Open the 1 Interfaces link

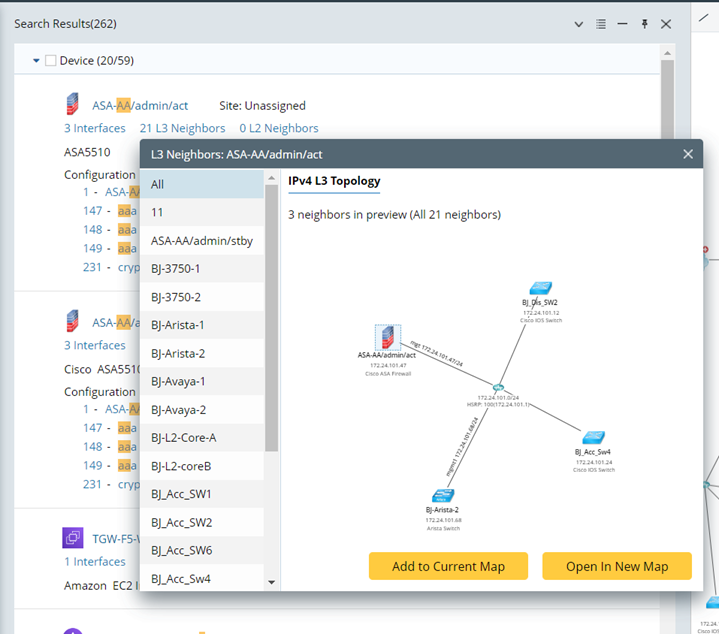click(95, 562)
